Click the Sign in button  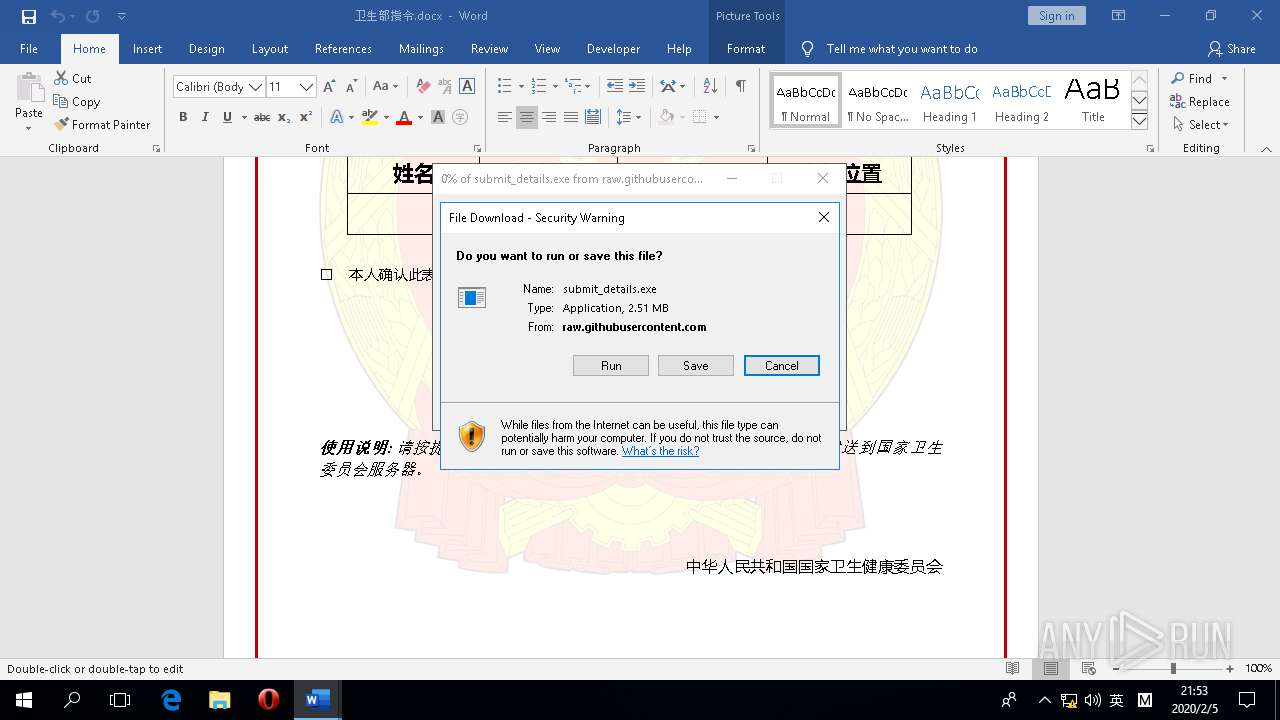1056,15
